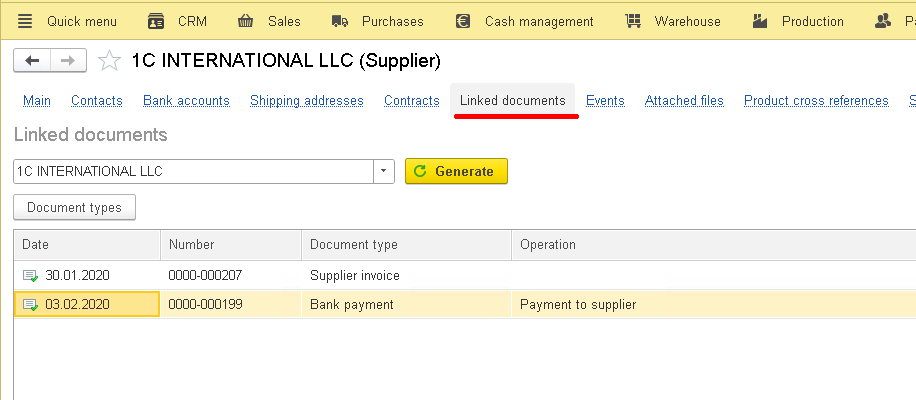The width and height of the screenshot is (916, 400).
Task: Open the Document types filter
Action: click(x=74, y=208)
